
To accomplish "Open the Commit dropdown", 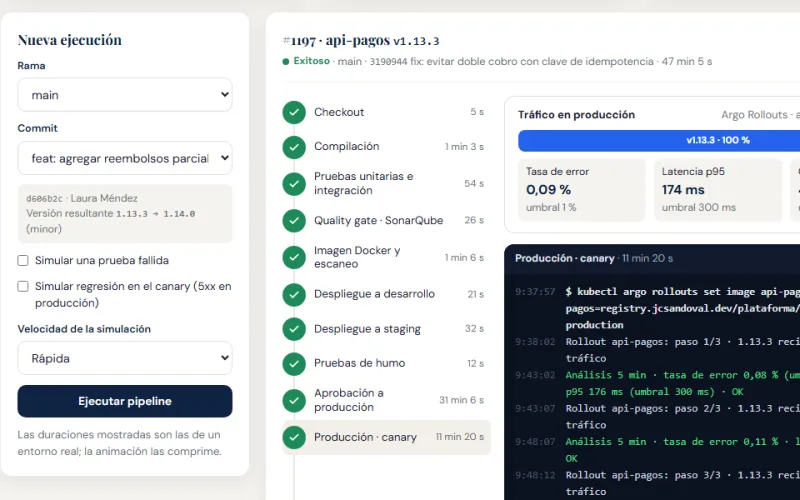I will coord(125,158).
